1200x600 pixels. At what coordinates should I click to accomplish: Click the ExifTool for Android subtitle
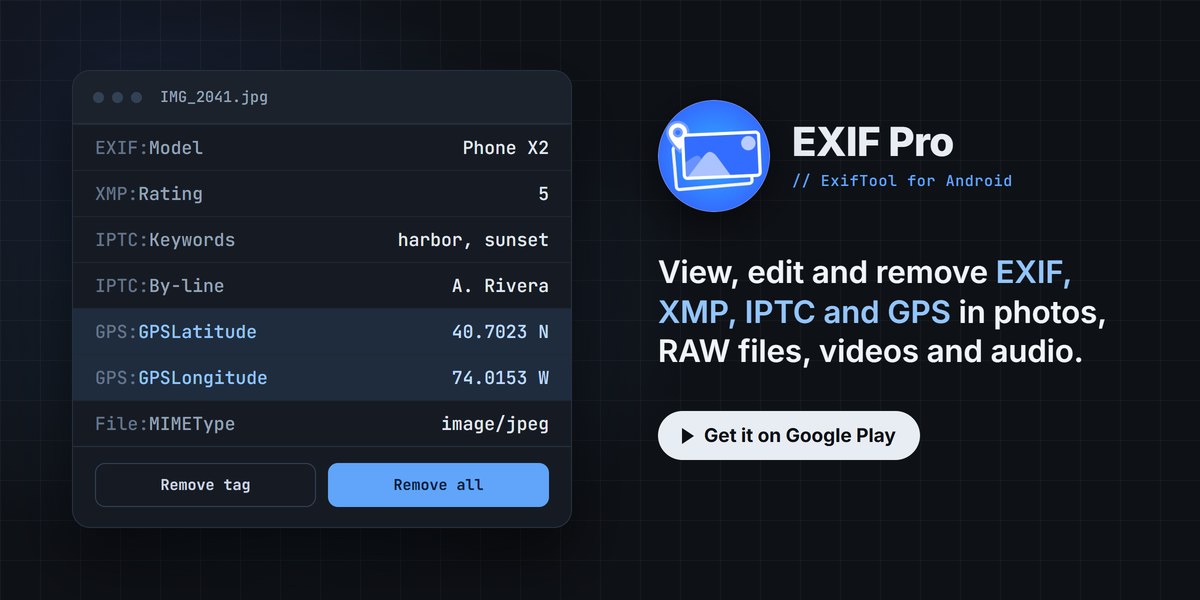(x=902, y=181)
